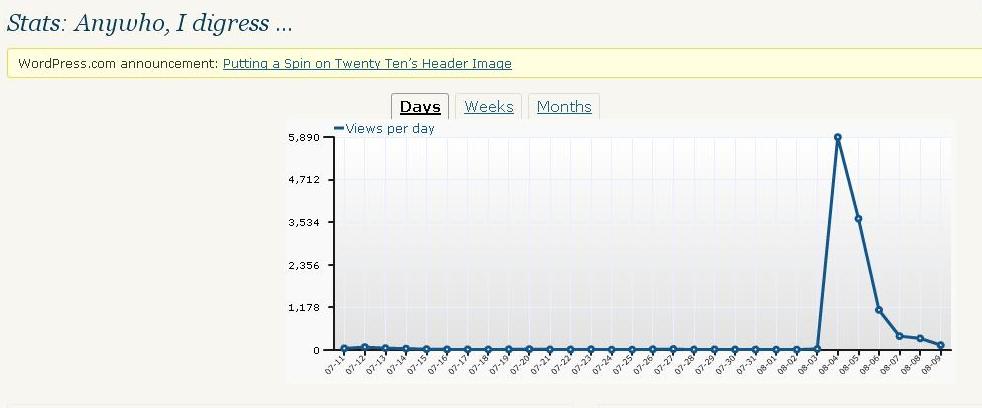Viewport: 982px width, 408px height.
Task: Select the 08-05 data point on chart
Action: click(x=858, y=219)
